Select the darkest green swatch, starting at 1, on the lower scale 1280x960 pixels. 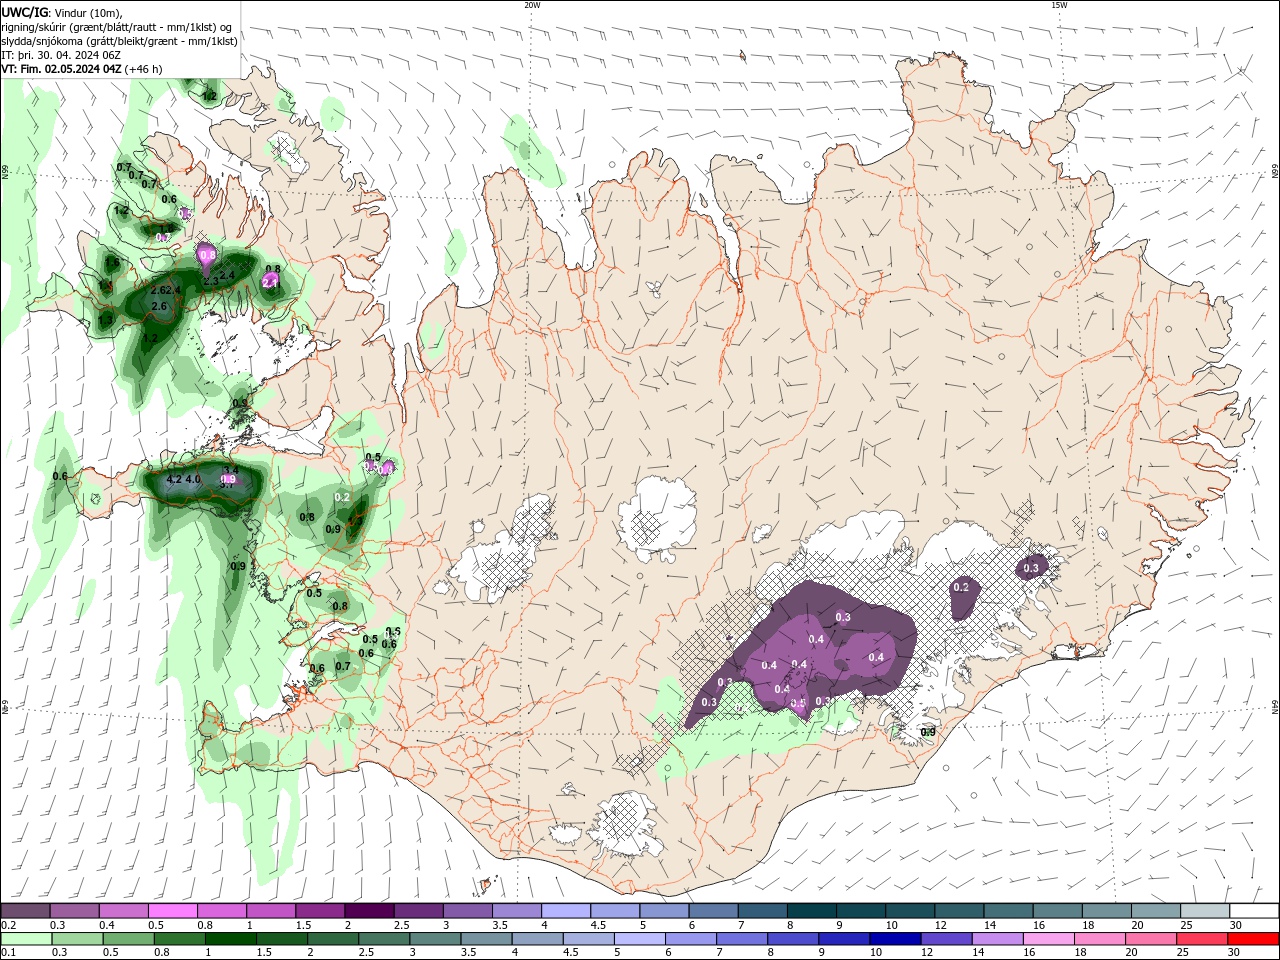(x=231, y=939)
